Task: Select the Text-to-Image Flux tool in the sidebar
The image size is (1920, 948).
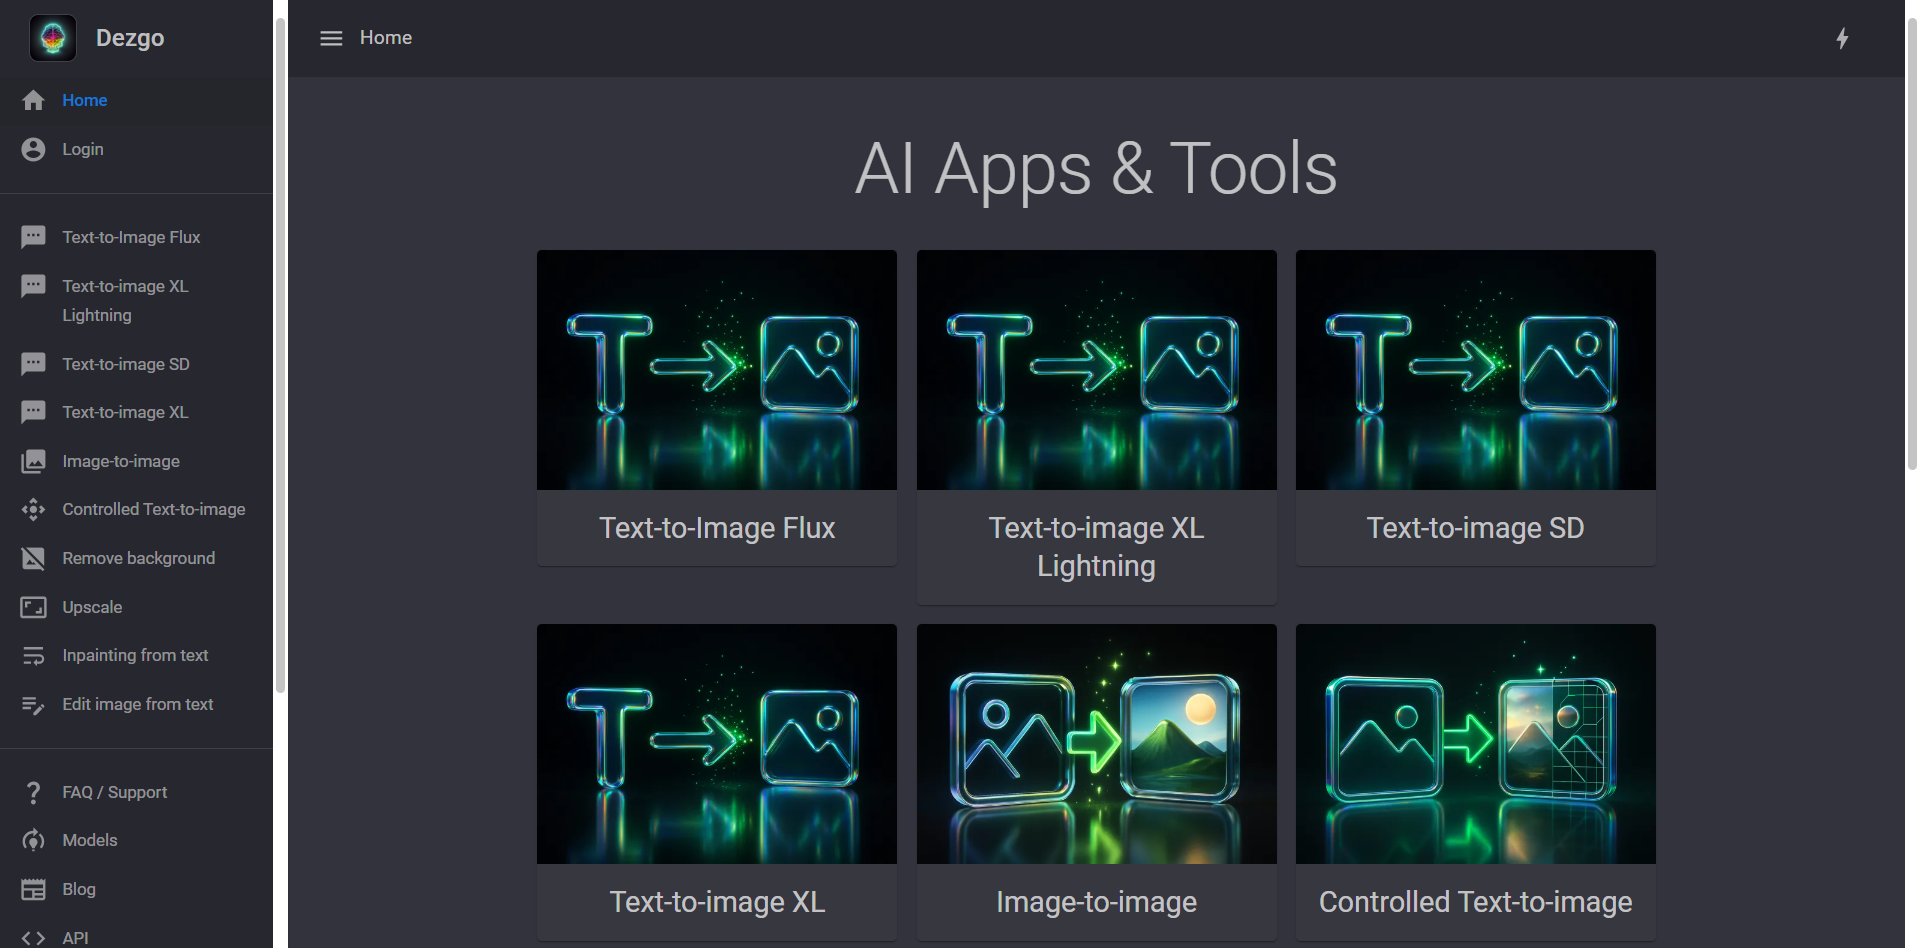Action: click(131, 236)
